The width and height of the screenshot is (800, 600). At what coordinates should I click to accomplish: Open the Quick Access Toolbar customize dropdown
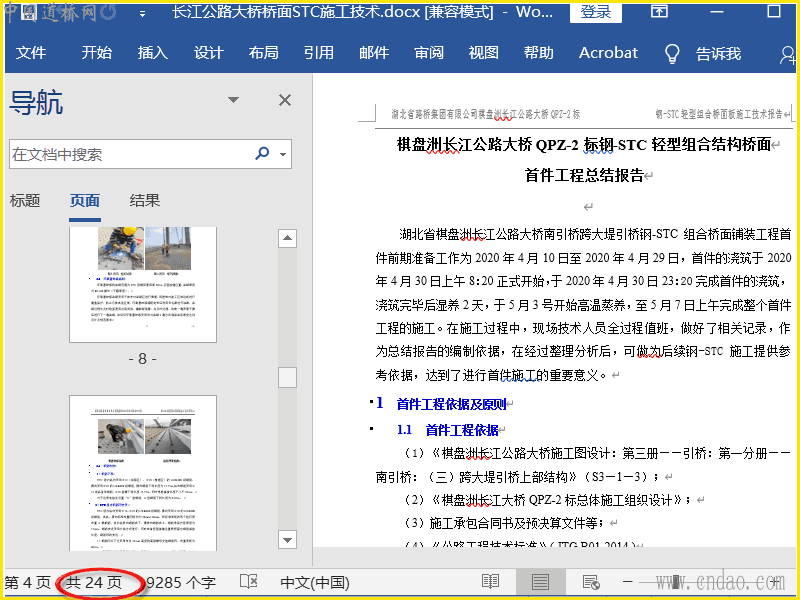141,14
